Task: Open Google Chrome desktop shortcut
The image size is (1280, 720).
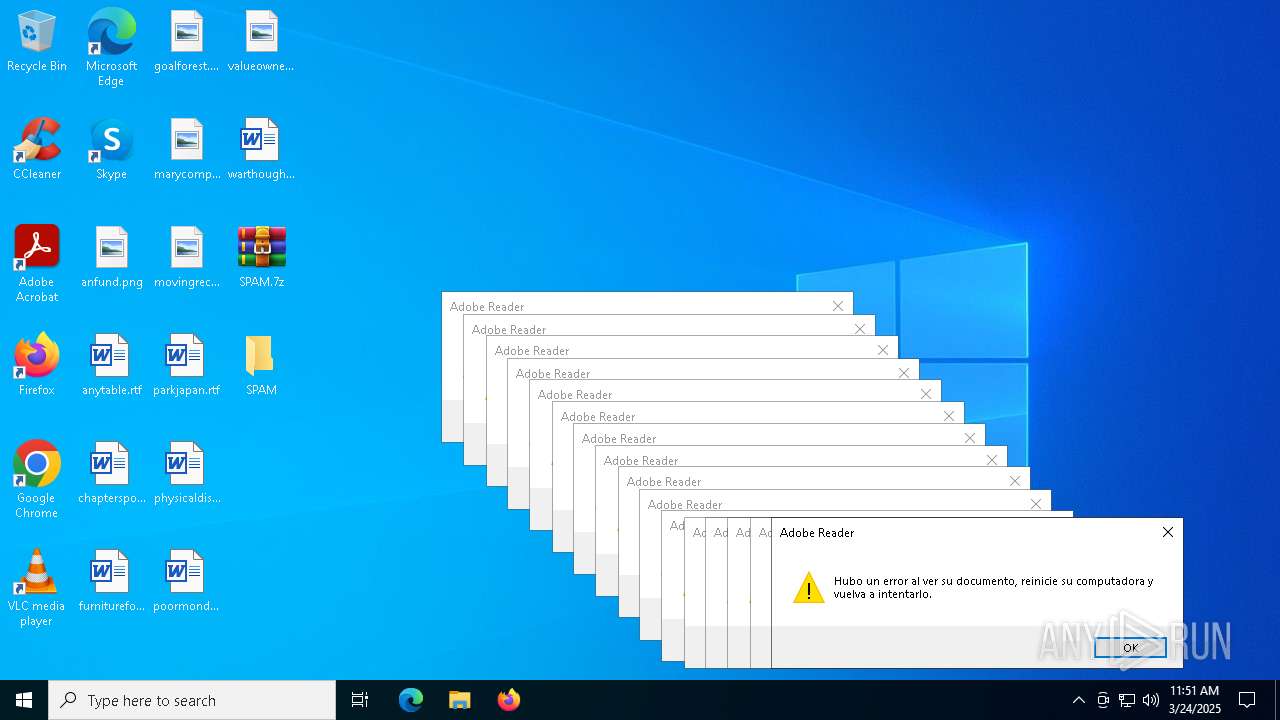Action: coord(37,480)
